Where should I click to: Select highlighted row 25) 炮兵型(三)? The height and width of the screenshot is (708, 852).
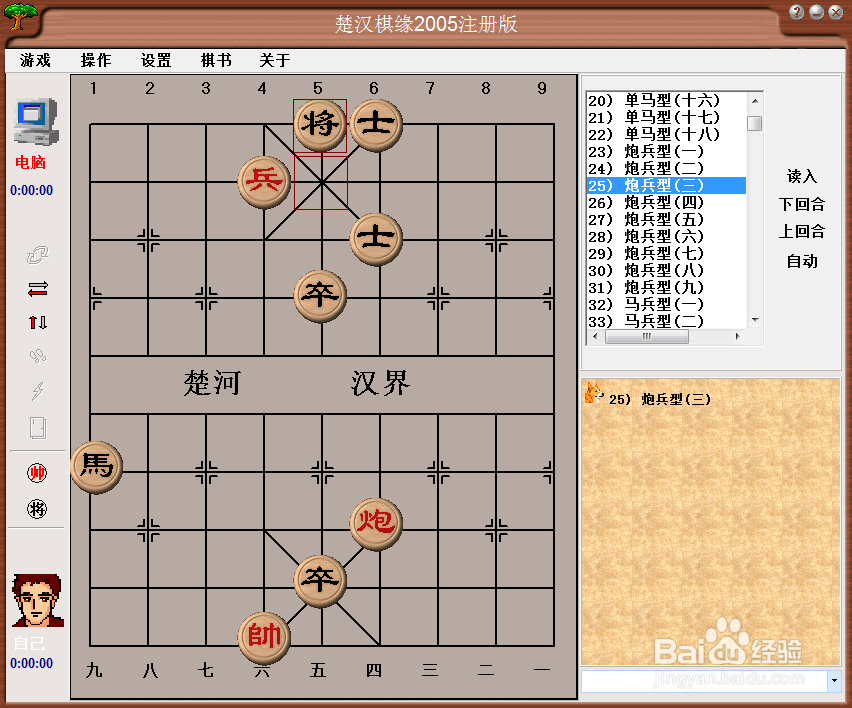click(x=667, y=185)
